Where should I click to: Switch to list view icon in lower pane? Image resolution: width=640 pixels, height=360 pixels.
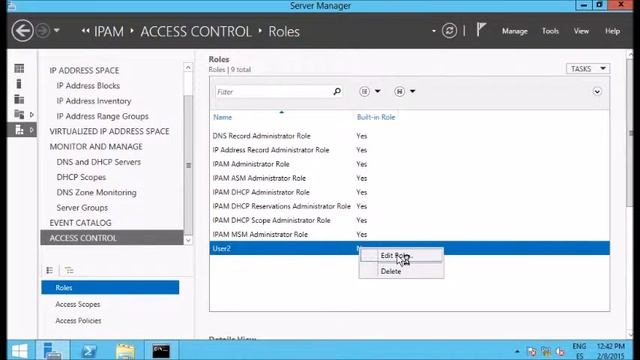pyautogui.click(x=50, y=270)
